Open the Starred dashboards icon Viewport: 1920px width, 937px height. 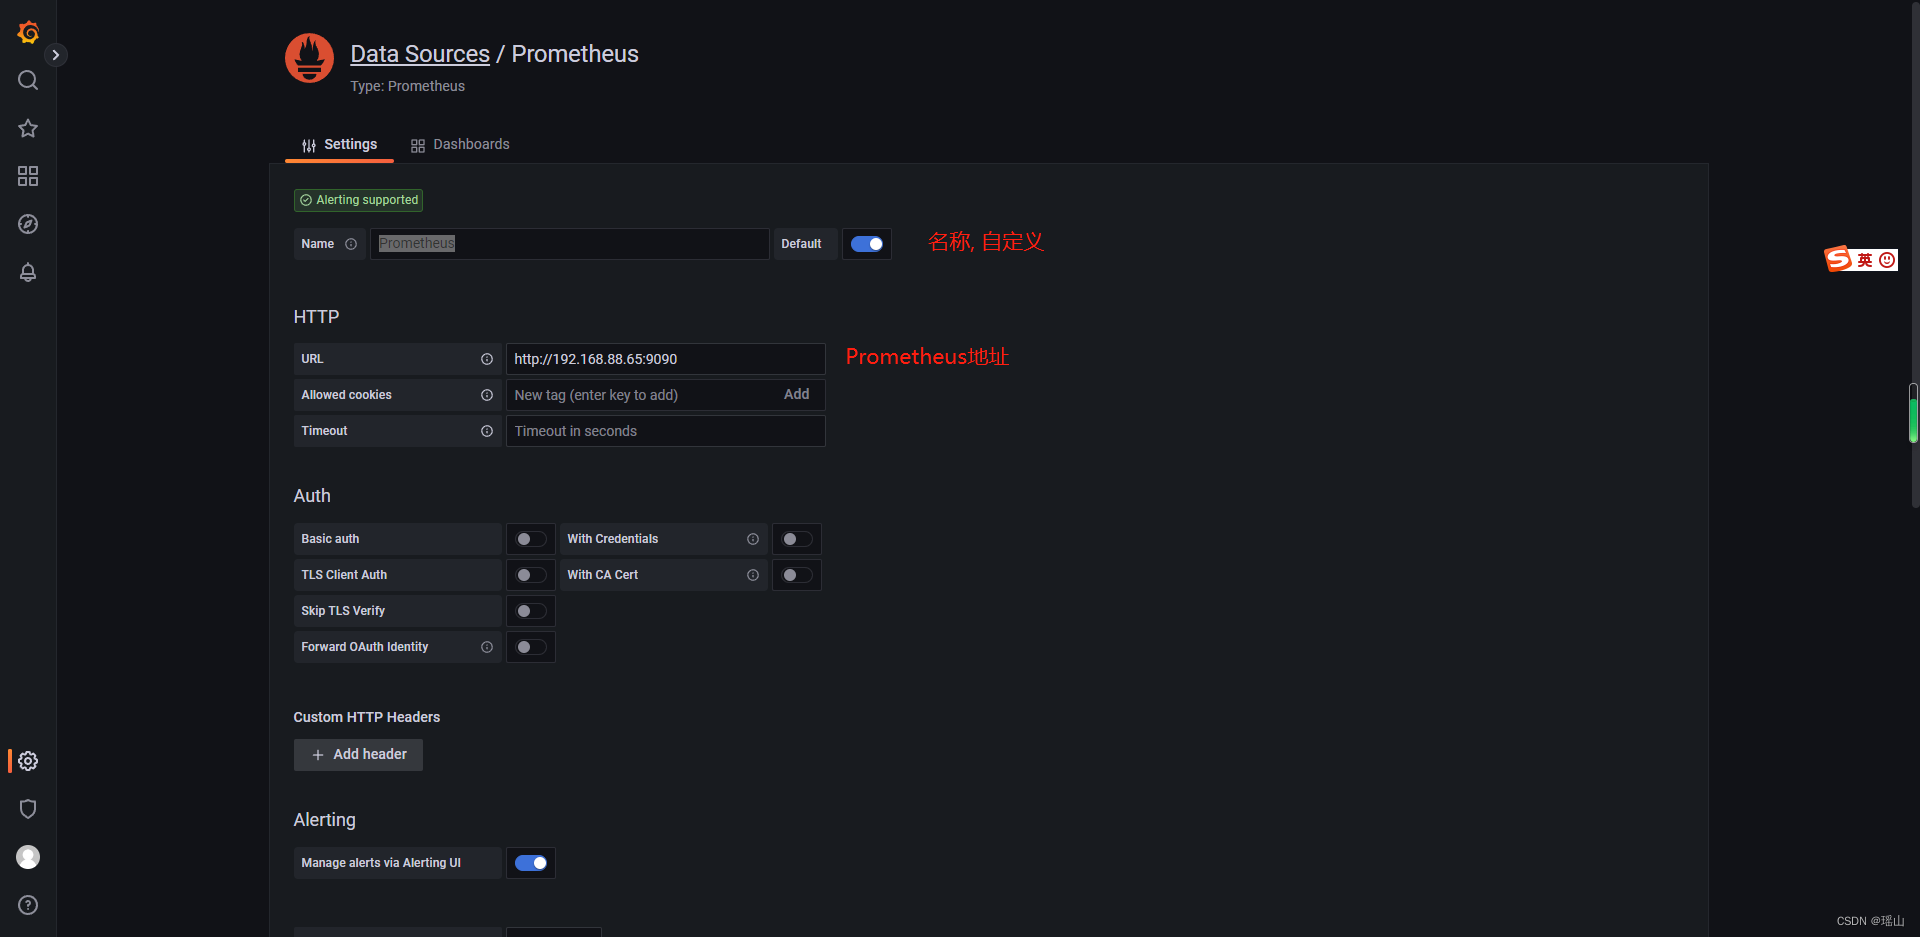[x=28, y=128]
